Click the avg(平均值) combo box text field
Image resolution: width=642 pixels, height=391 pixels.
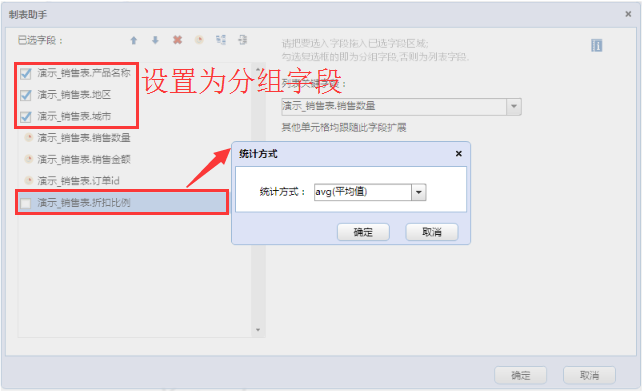363,192
